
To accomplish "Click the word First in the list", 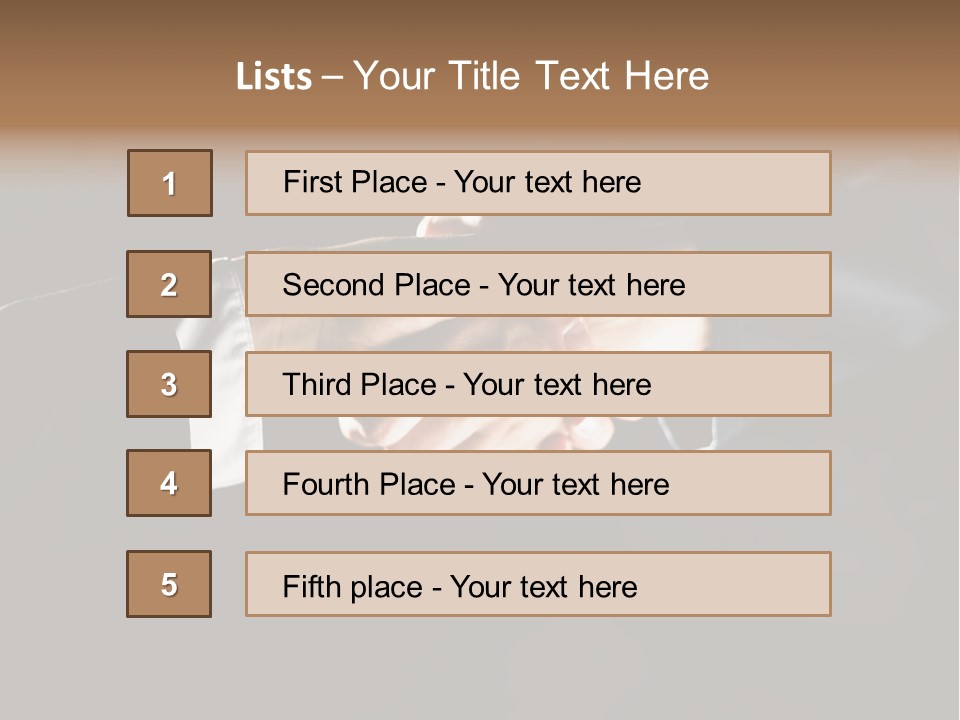I will (311, 182).
